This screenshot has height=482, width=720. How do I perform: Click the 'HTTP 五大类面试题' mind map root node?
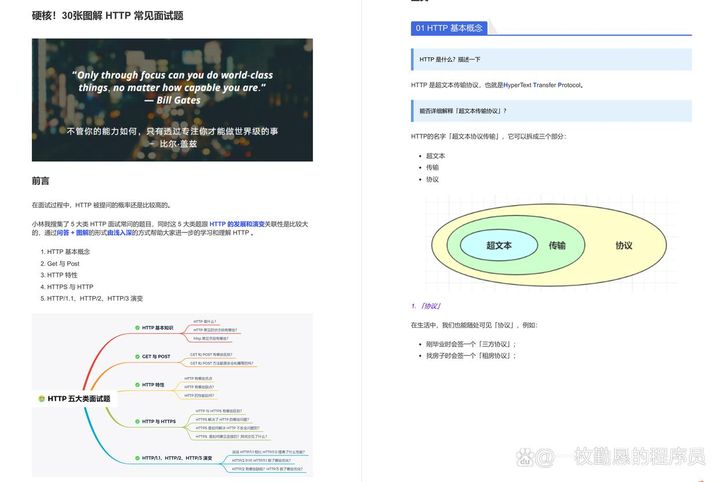(x=74, y=398)
